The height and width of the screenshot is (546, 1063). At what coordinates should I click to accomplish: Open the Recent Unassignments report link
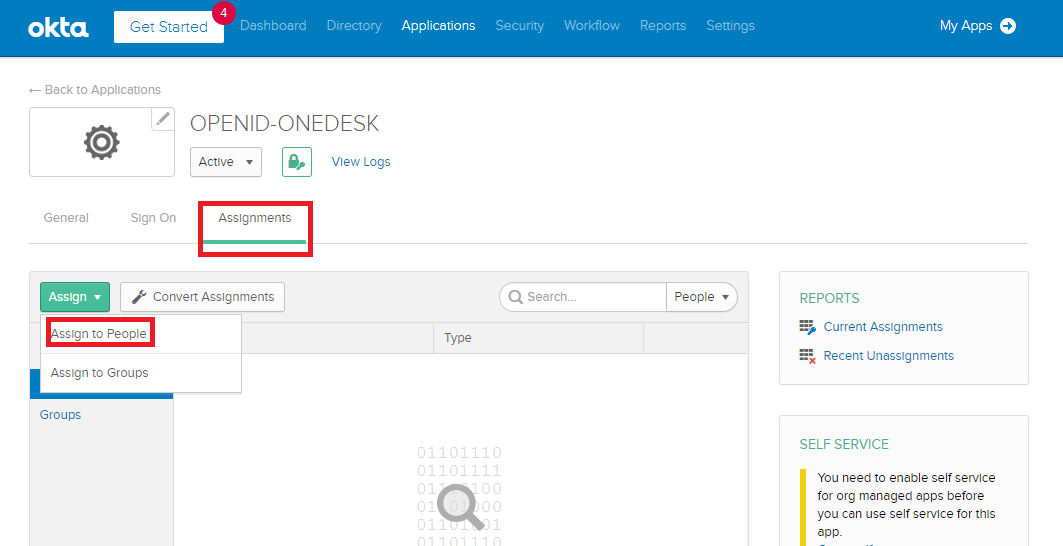coord(889,355)
